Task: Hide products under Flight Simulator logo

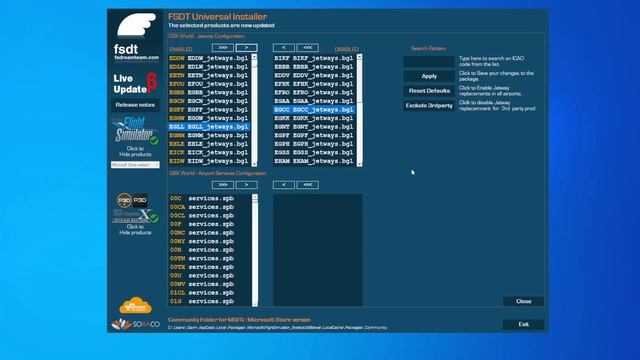Action: click(x=135, y=151)
